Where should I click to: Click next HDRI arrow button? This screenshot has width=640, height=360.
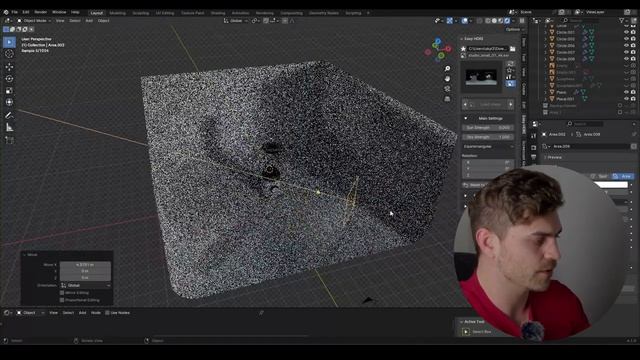[511, 105]
